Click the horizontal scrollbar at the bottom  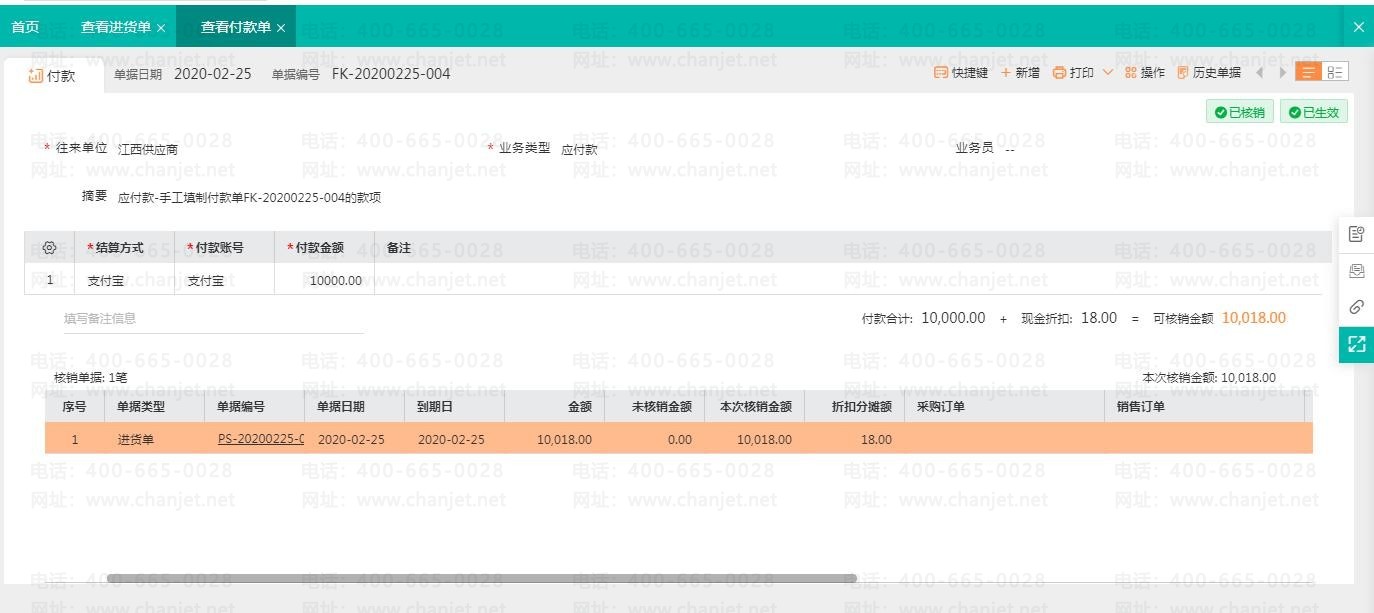[x=481, y=578]
